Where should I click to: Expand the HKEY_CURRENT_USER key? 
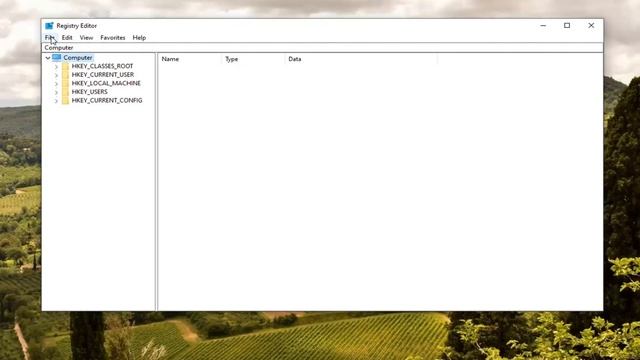pos(56,75)
